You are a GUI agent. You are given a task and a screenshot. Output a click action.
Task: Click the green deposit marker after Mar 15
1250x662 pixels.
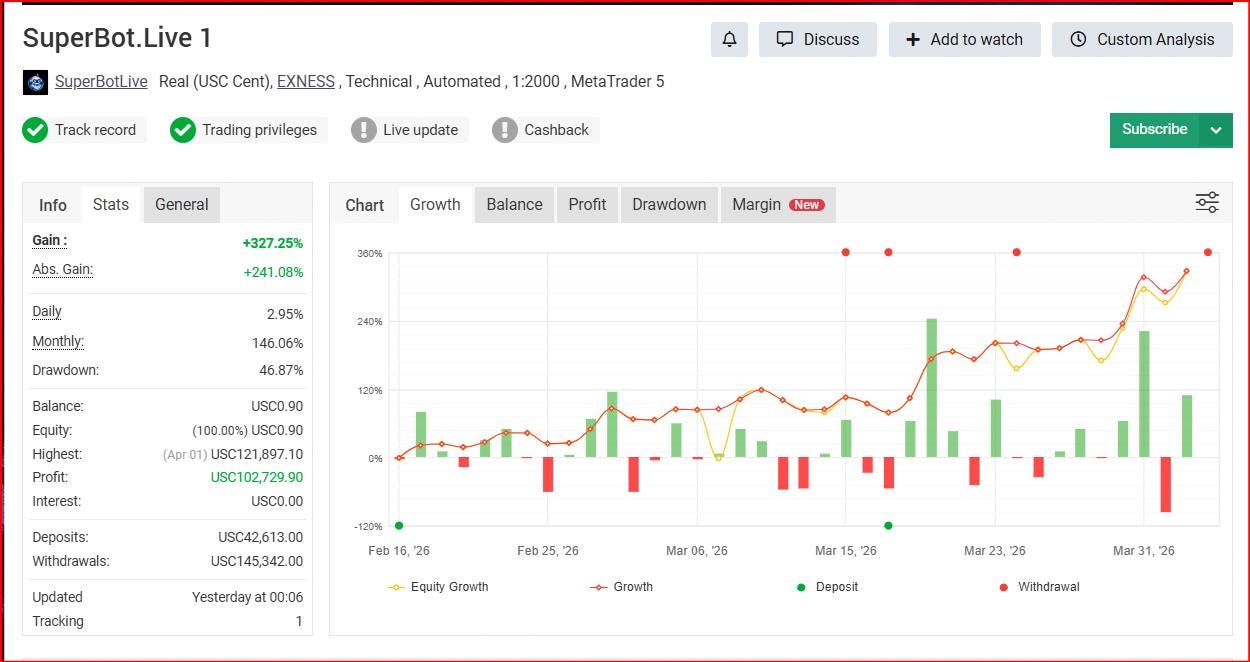point(888,526)
